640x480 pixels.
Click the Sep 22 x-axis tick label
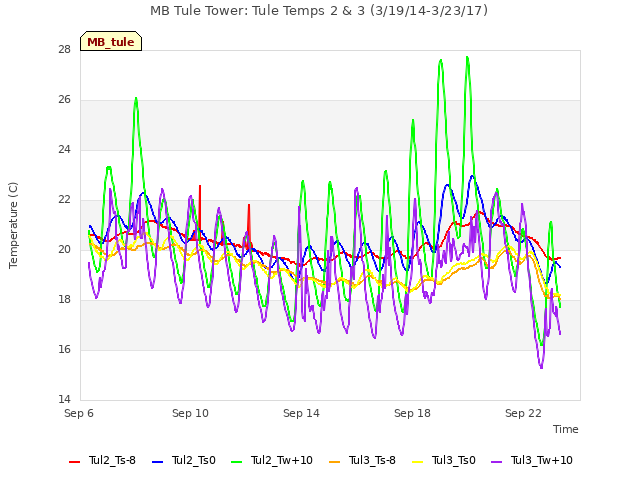click(x=523, y=413)
